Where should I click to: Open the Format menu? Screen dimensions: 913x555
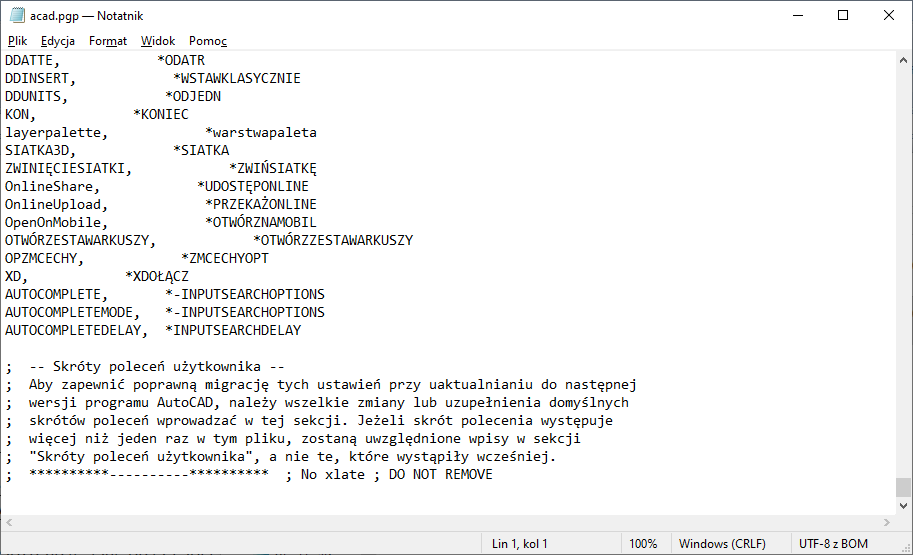108,41
